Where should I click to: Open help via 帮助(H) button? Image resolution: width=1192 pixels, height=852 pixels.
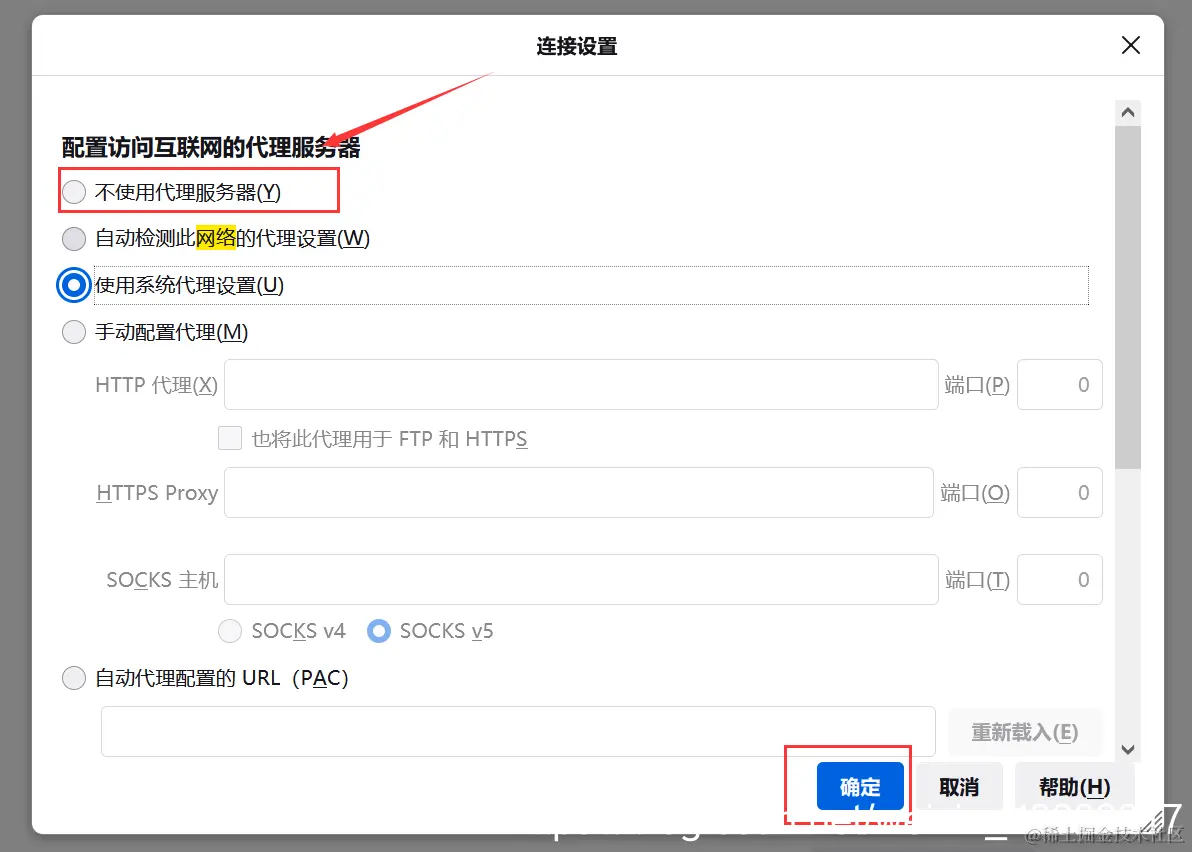pos(1073,786)
